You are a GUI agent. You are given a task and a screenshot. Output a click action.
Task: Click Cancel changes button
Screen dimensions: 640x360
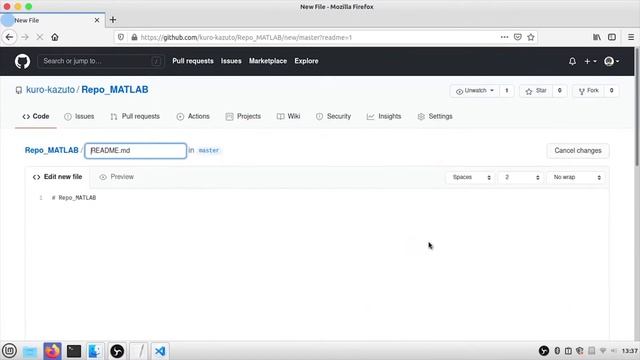coord(578,151)
